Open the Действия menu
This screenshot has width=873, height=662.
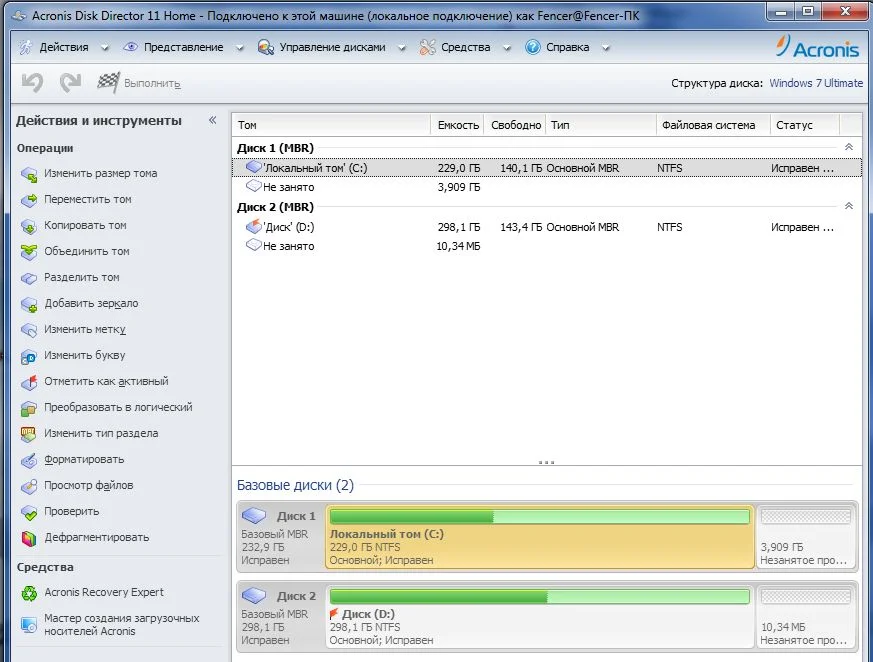[63, 47]
